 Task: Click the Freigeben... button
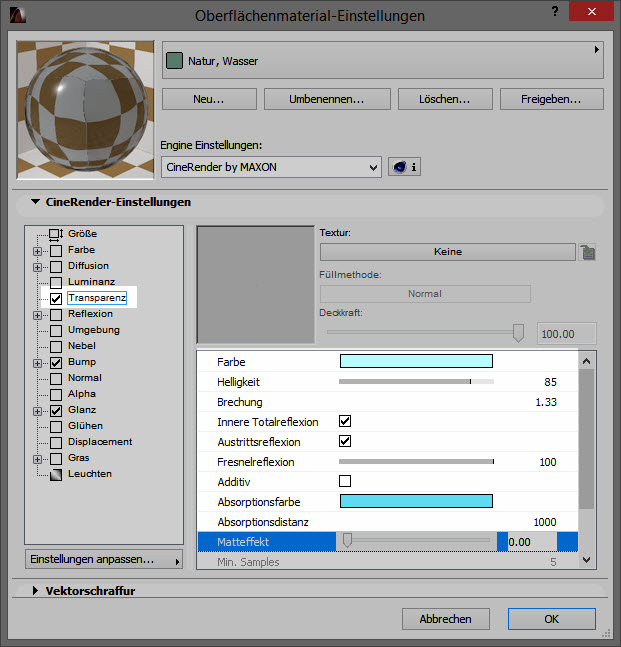point(552,99)
